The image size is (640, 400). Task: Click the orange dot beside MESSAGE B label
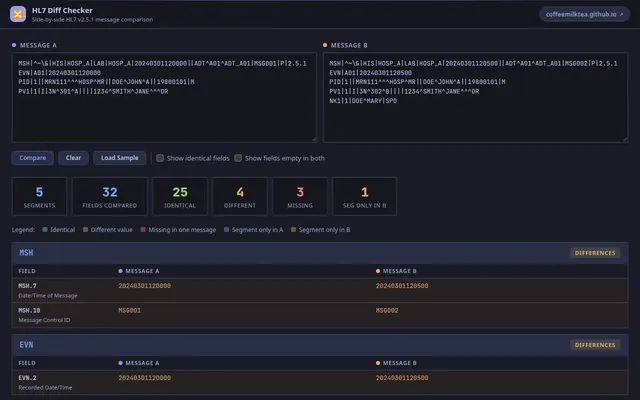[325, 45]
